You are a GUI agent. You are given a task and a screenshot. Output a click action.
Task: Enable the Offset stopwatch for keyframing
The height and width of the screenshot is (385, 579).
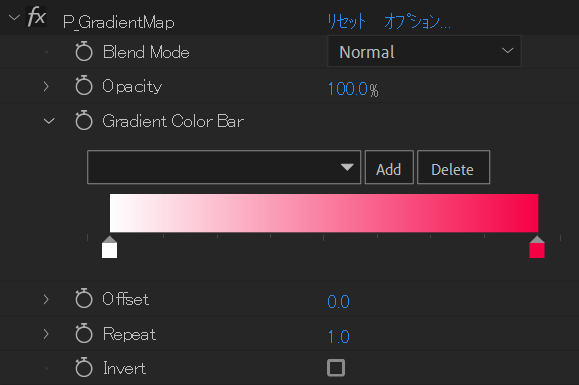click(x=84, y=298)
